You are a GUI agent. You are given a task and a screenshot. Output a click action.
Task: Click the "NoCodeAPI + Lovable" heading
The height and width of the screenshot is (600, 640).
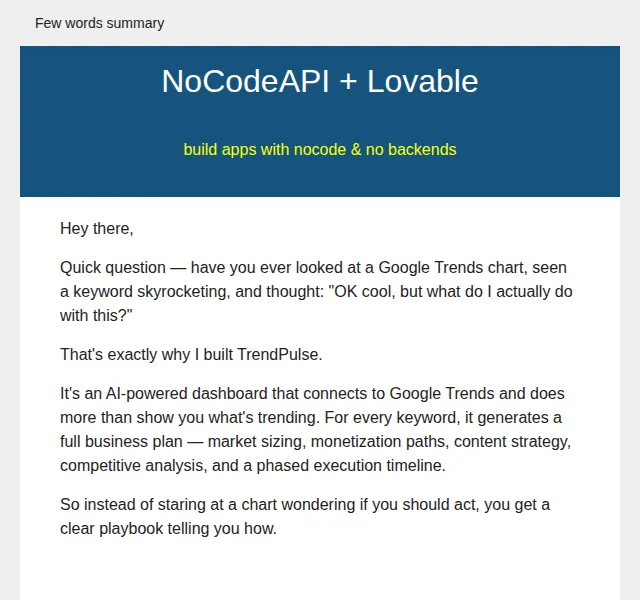tap(320, 81)
